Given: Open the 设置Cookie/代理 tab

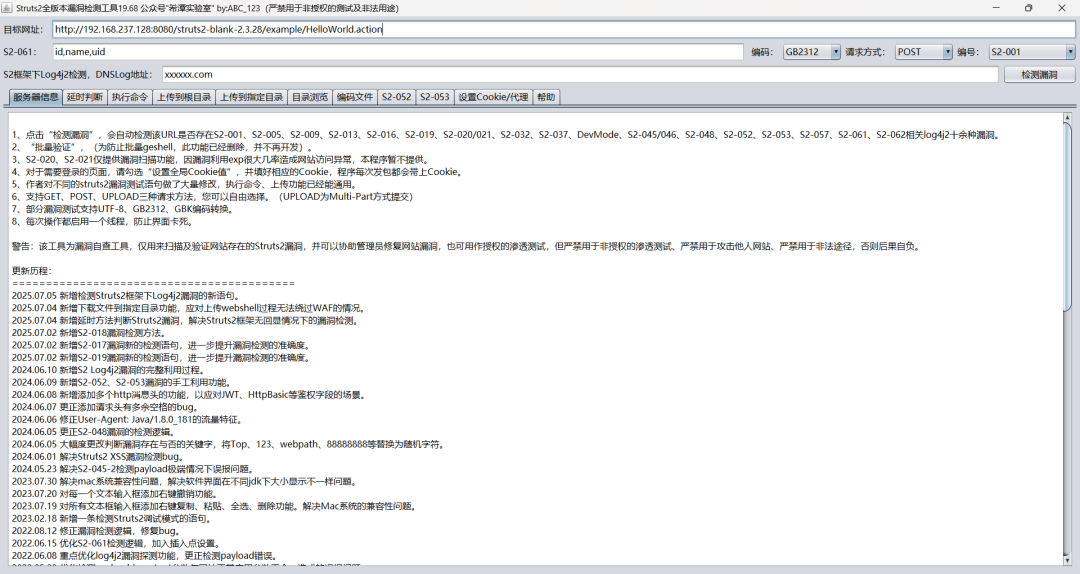Looking at the screenshot, I should point(493,97).
